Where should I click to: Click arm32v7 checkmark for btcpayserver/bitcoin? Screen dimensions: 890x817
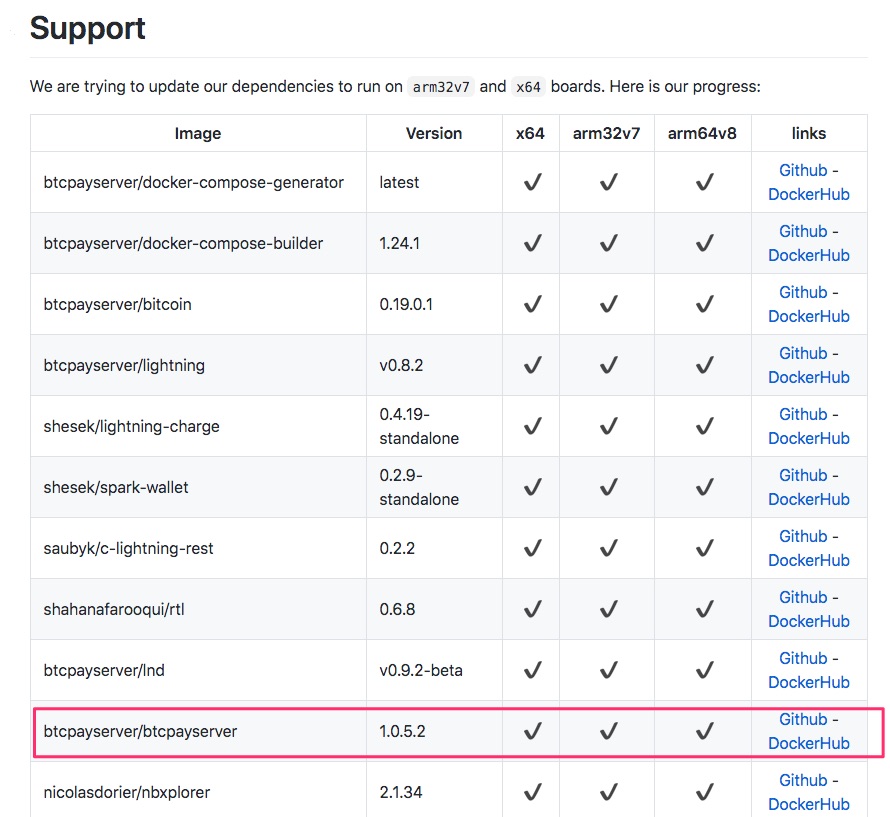pos(608,304)
